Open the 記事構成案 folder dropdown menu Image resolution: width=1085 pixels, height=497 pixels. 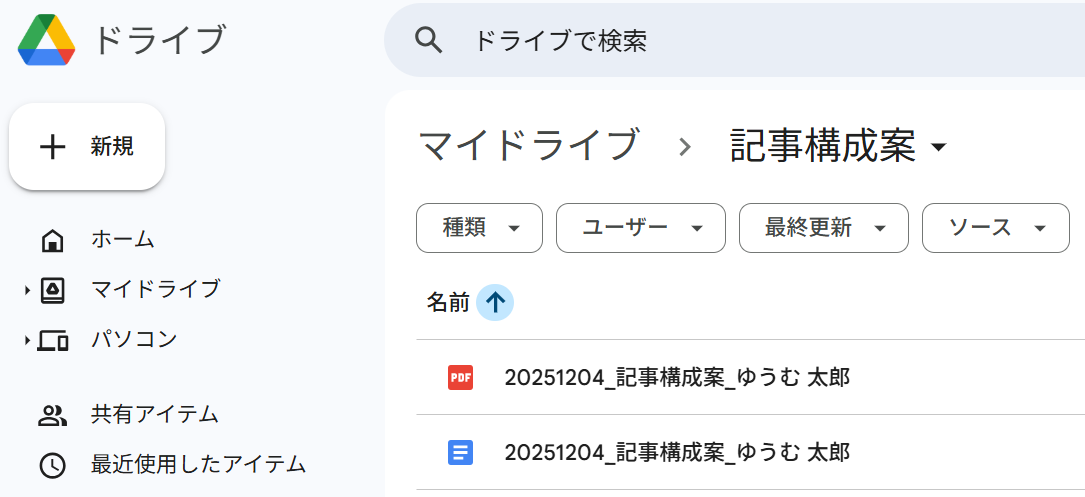939,147
